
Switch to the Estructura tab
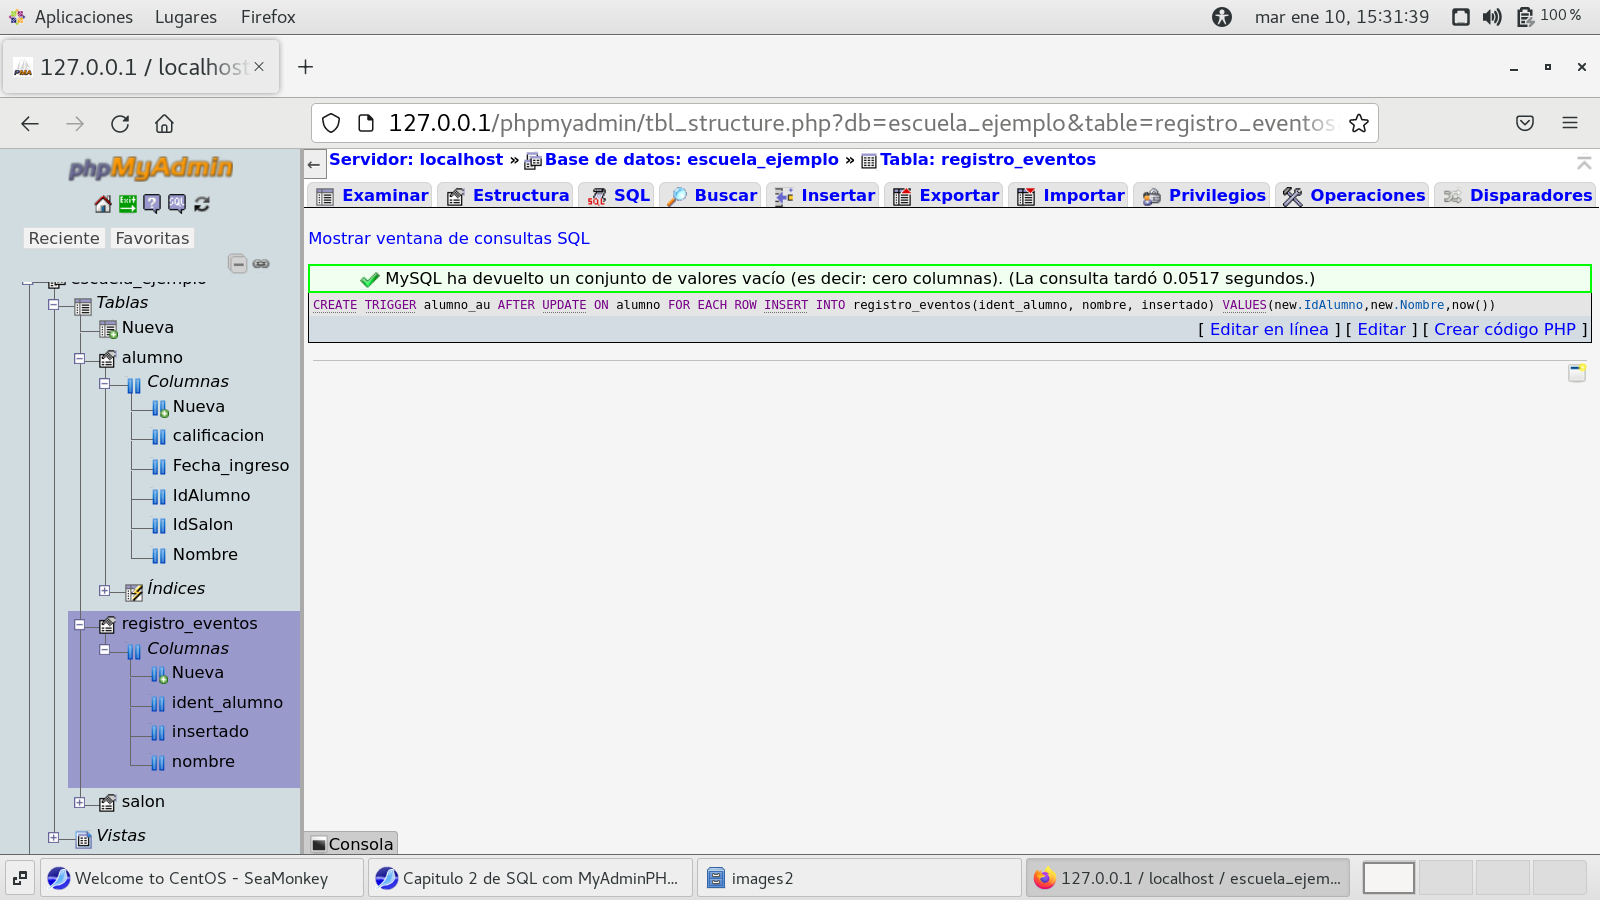click(x=519, y=195)
